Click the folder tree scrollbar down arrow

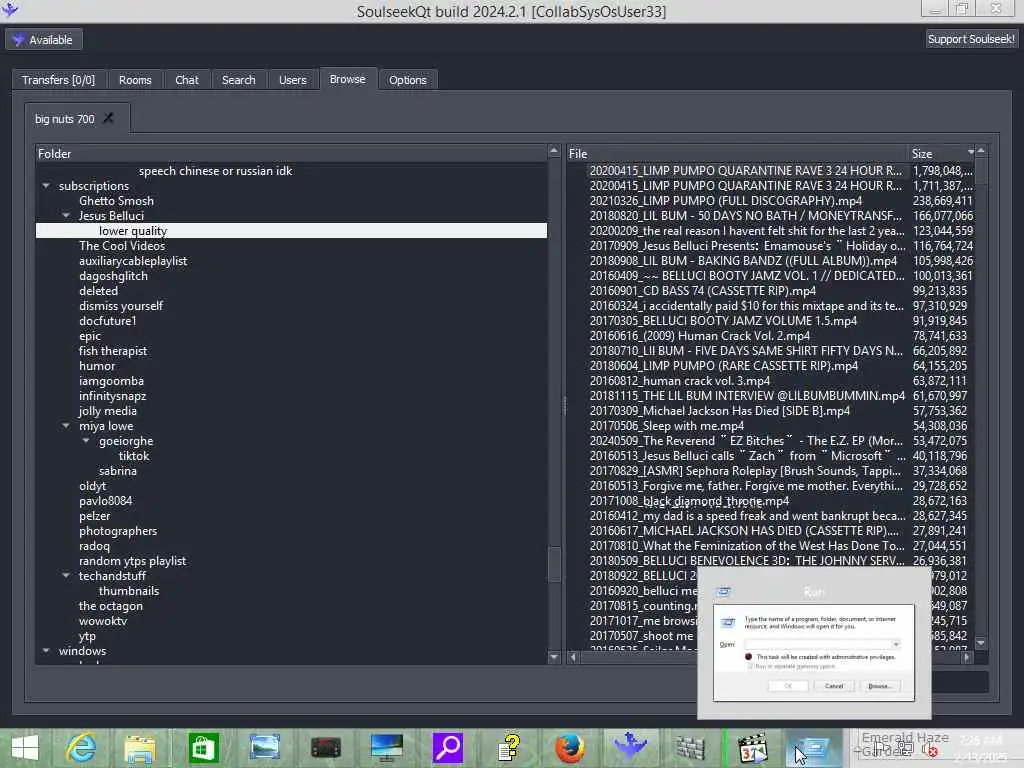pyautogui.click(x=554, y=657)
